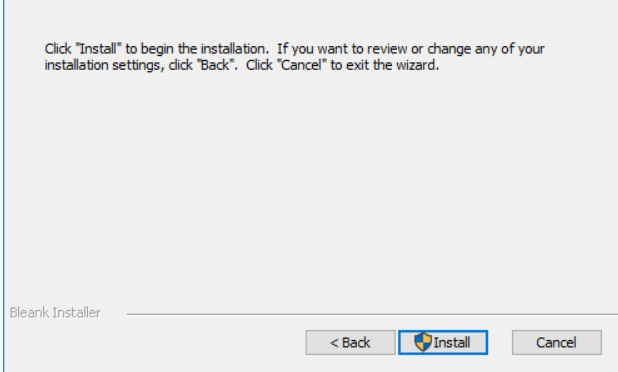This screenshot has height=372, width=618.
Task: Click the UAC shield icon on Install
Action: 423,342
